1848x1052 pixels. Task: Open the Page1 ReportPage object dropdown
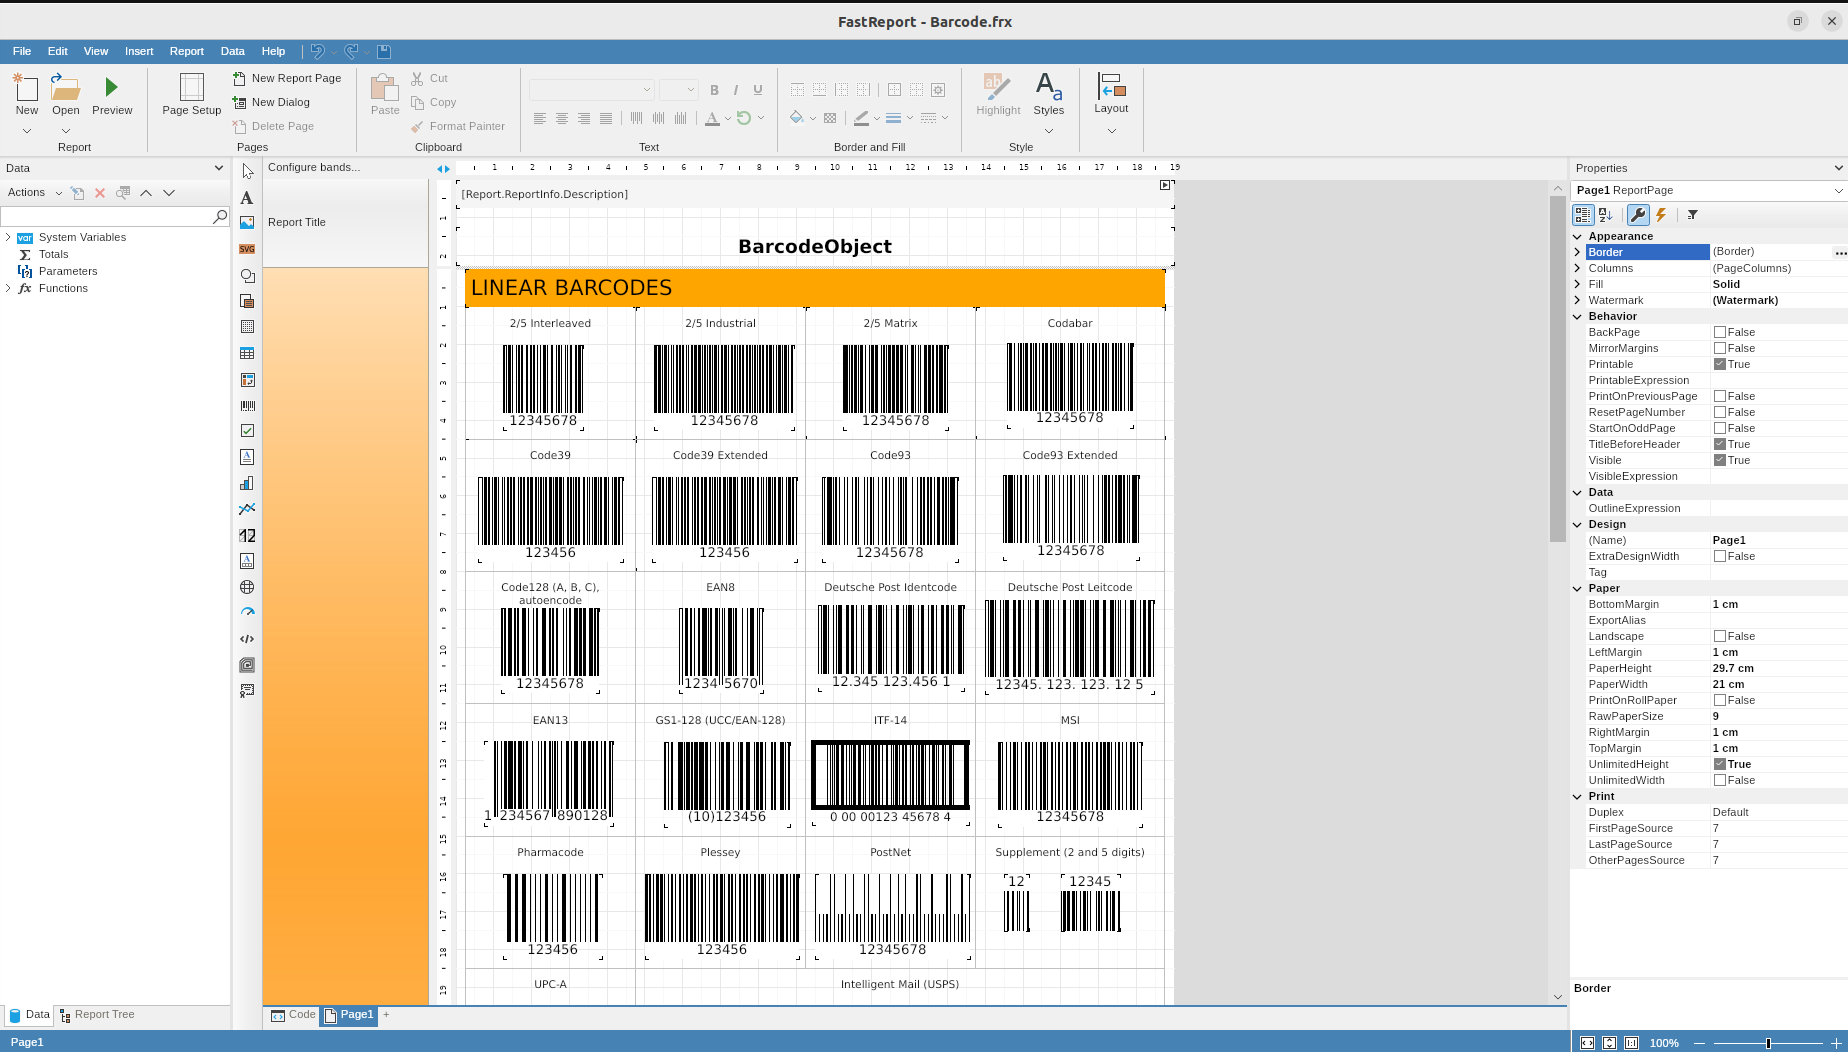(1837, 190)
